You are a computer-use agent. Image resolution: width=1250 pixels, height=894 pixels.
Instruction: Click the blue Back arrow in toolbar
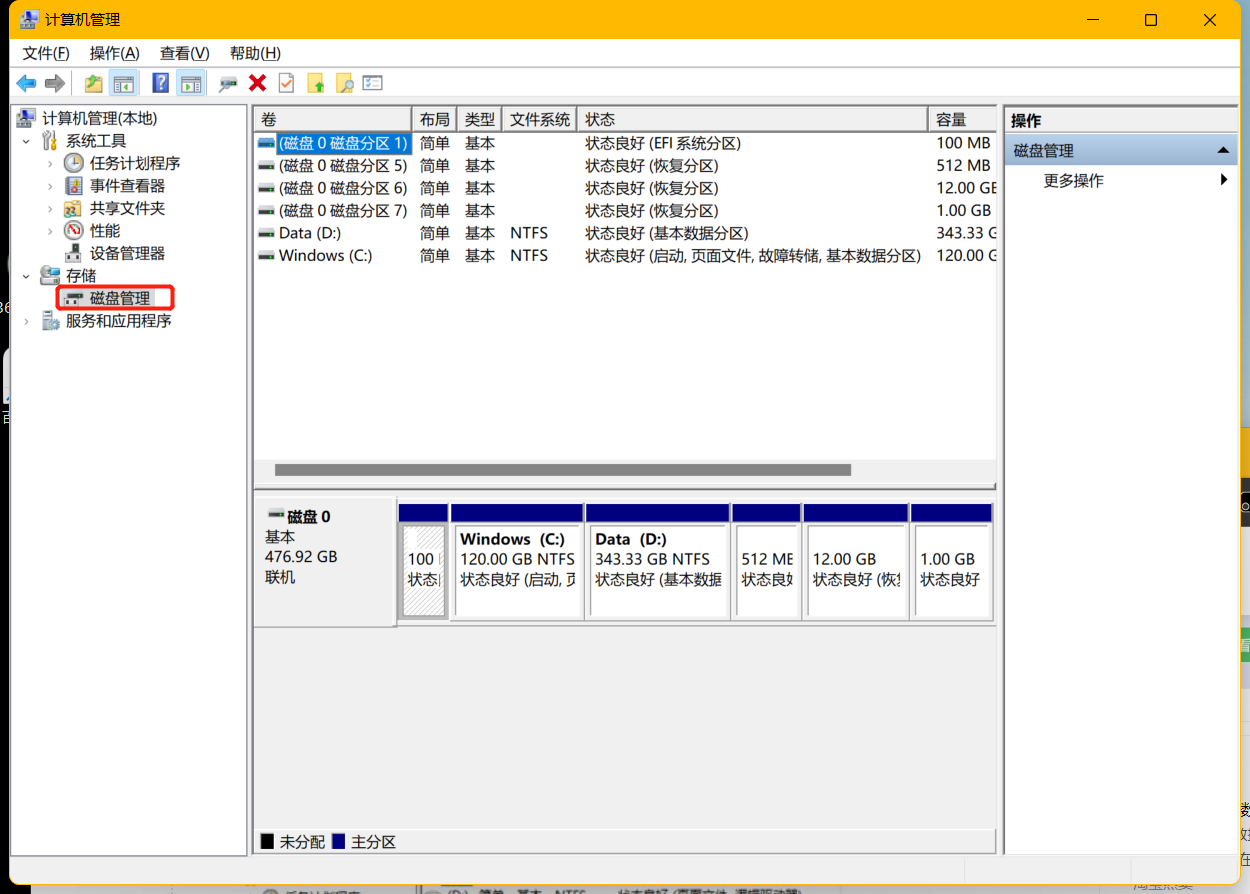(x=26, y=84)
